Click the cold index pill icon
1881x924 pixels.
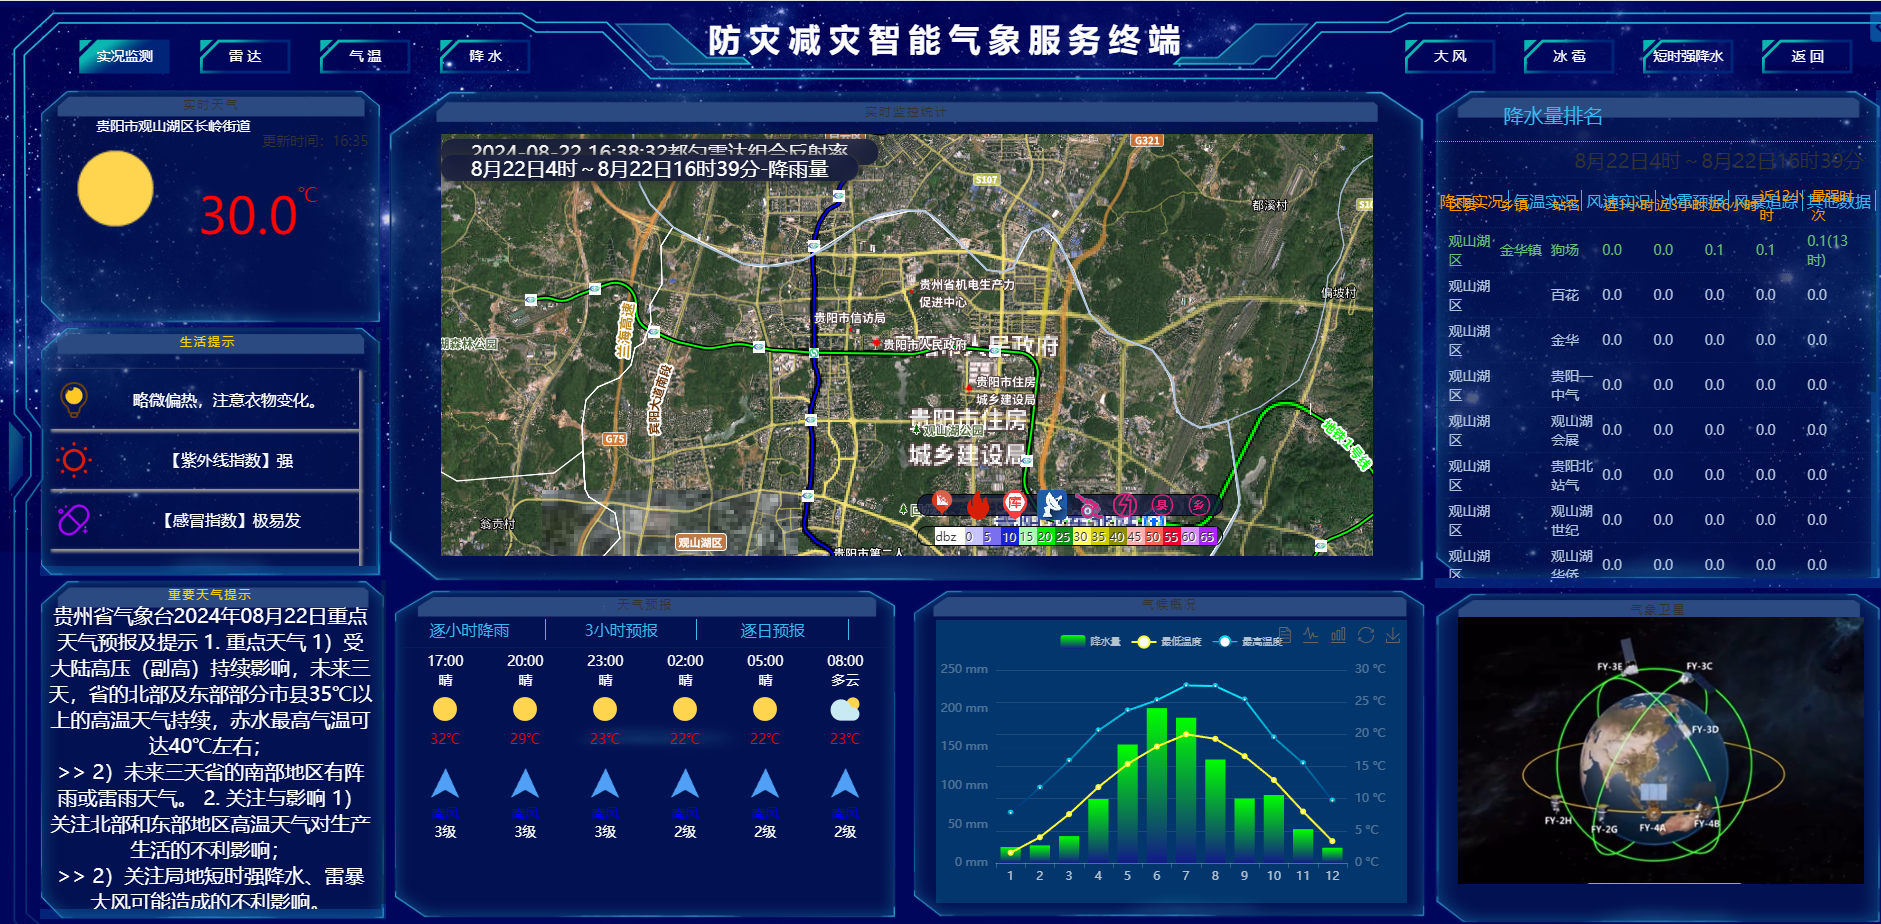click(x=74, y=520)
